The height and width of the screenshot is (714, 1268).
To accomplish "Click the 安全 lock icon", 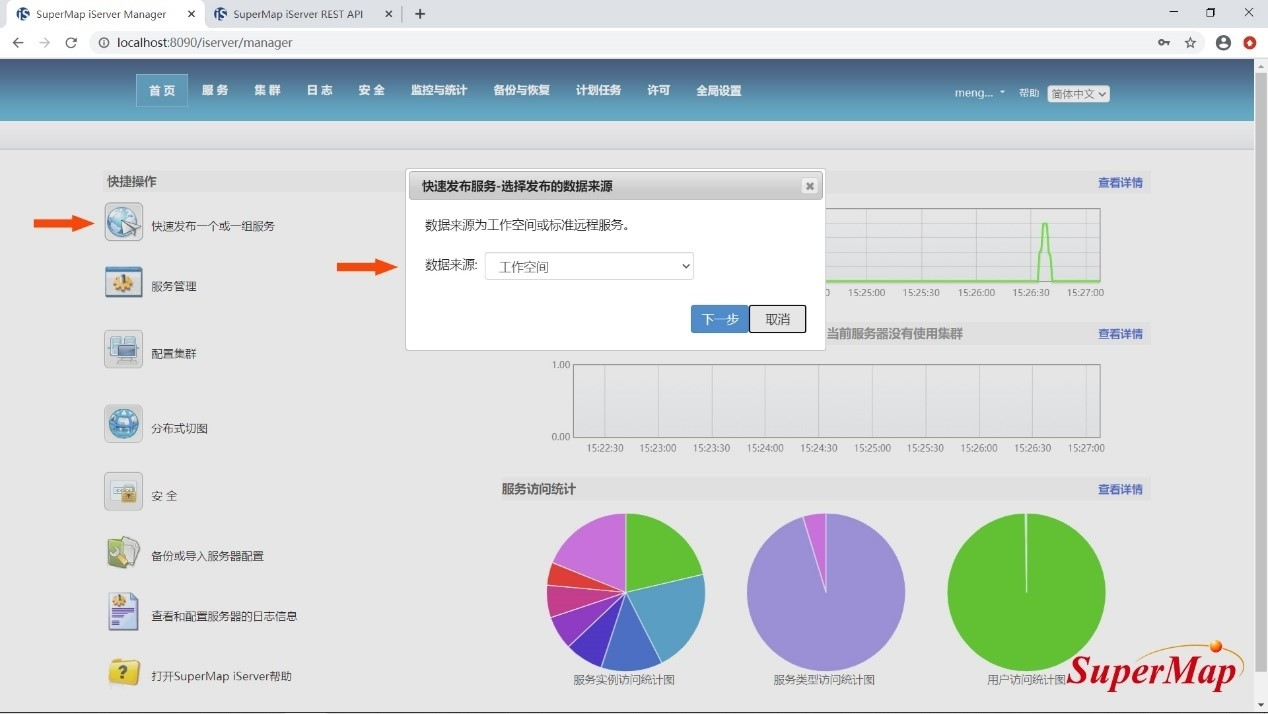I will [124, 492].
